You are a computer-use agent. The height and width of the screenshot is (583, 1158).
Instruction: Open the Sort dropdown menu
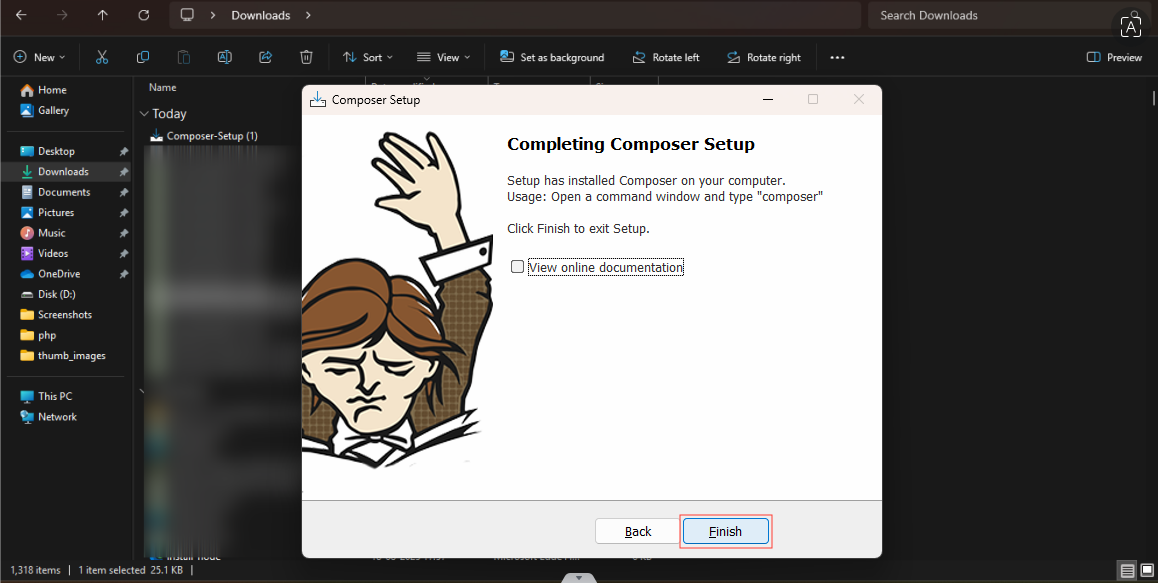click(x=368, y=57)
